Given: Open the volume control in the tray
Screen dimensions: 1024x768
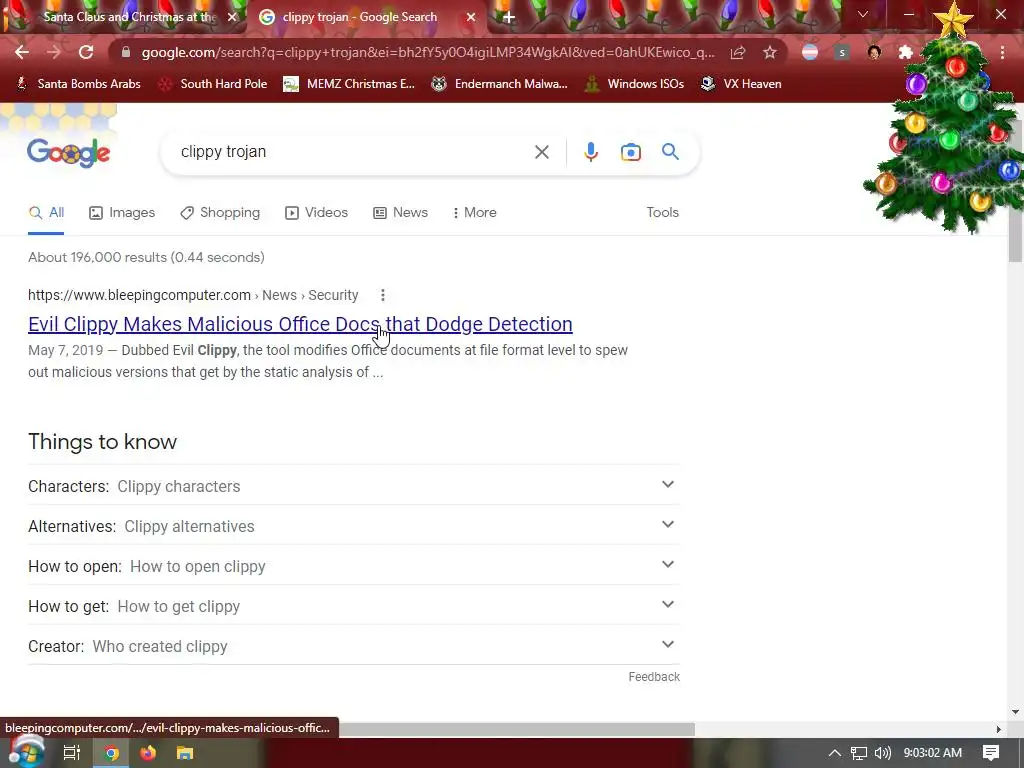Looking at the screenshot, I should click(882, 753).
